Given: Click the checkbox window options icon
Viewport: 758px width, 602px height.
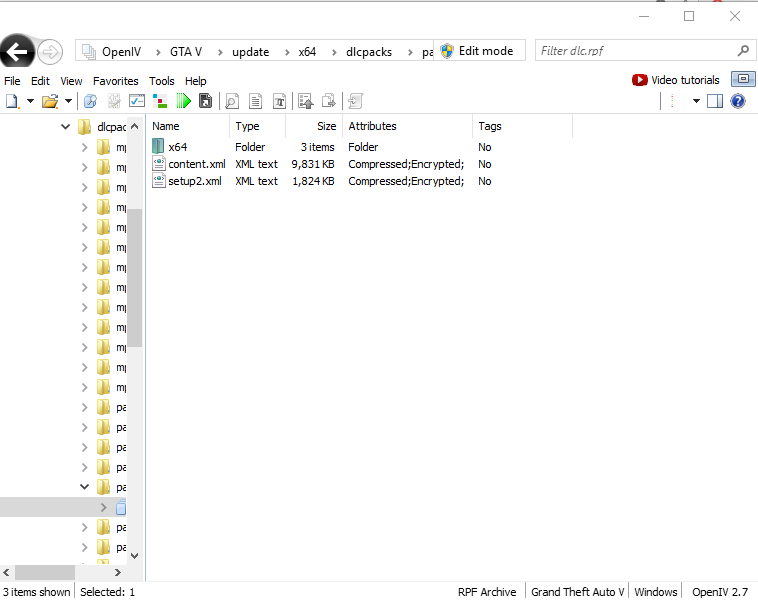Looking at the screenshot, I should click(x=137, y=101).
